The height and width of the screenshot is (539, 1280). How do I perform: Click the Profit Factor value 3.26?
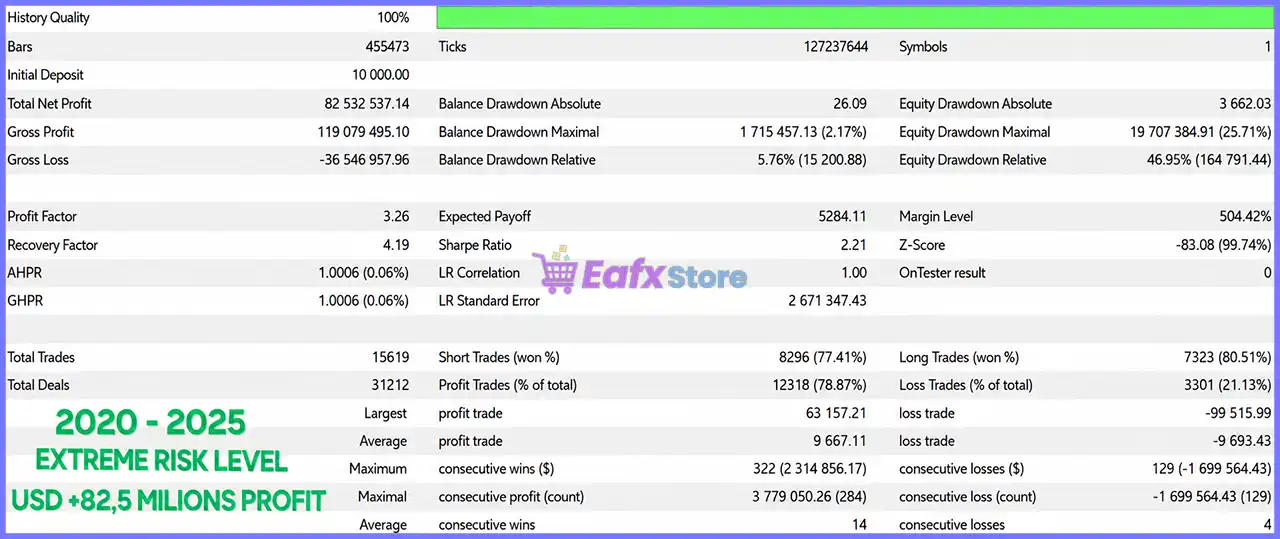[x=396, y=217]
